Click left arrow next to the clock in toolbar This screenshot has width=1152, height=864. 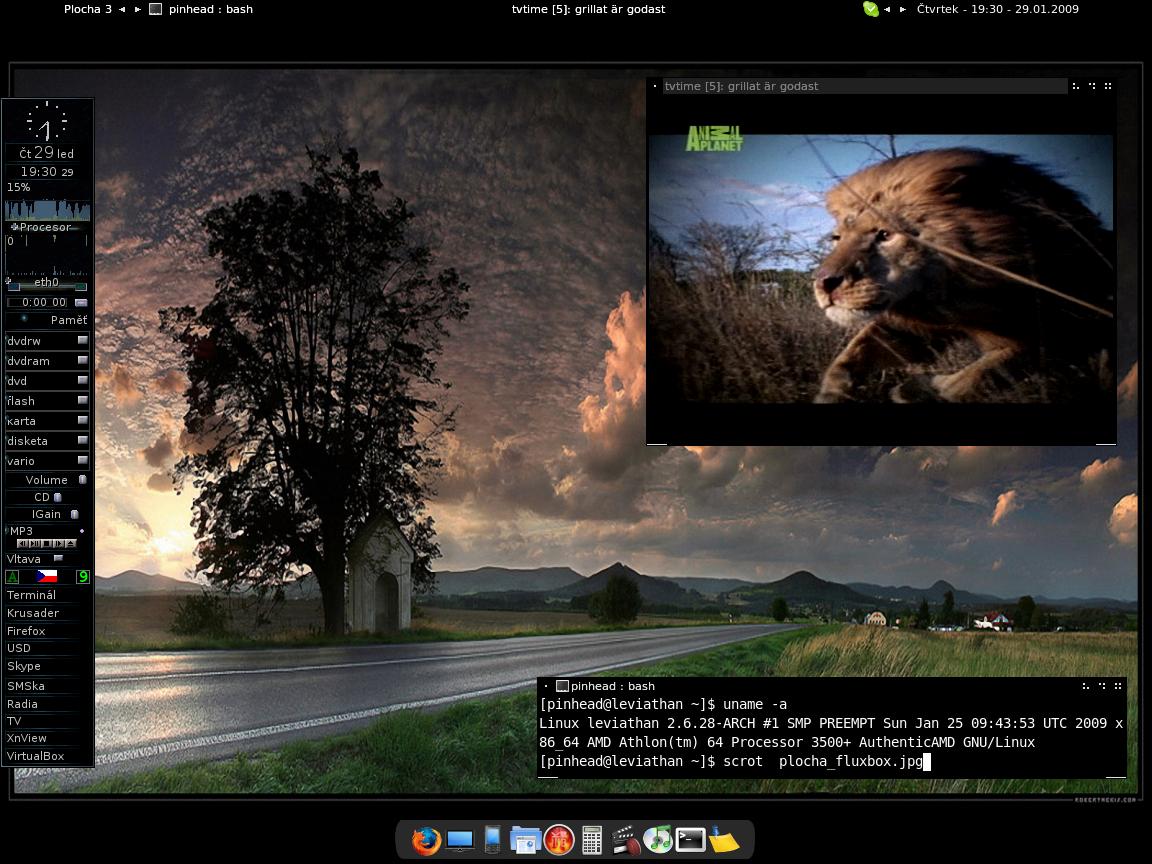pyautogui.click(x=888, y=10)
